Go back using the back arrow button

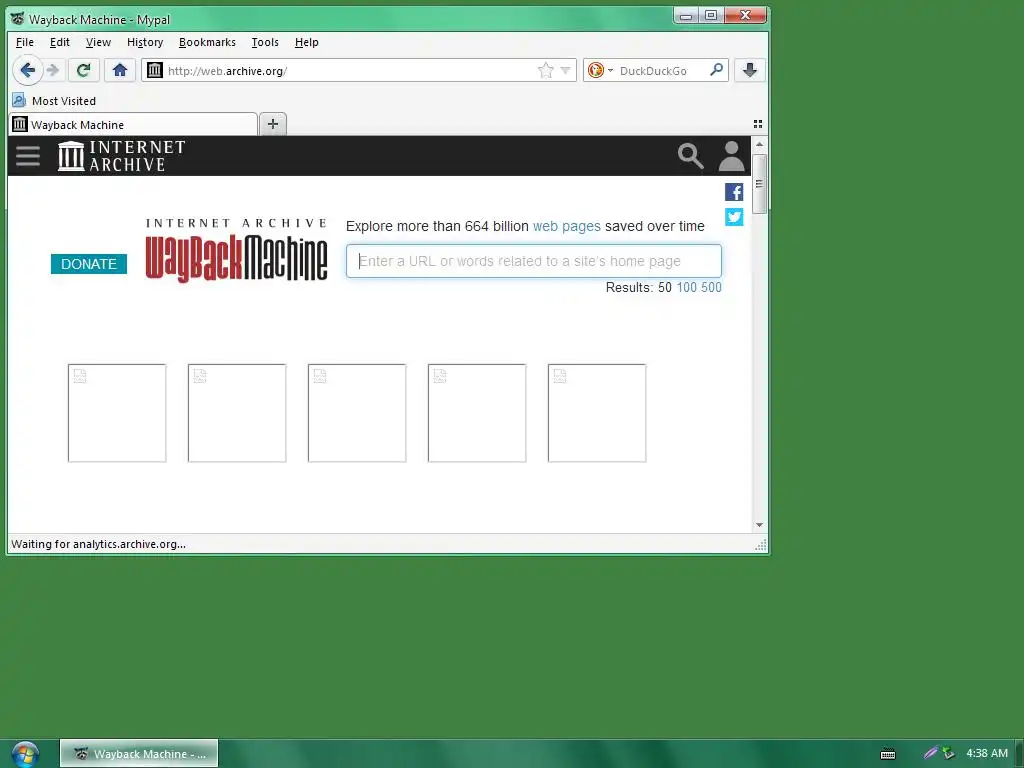click(27, 70)
